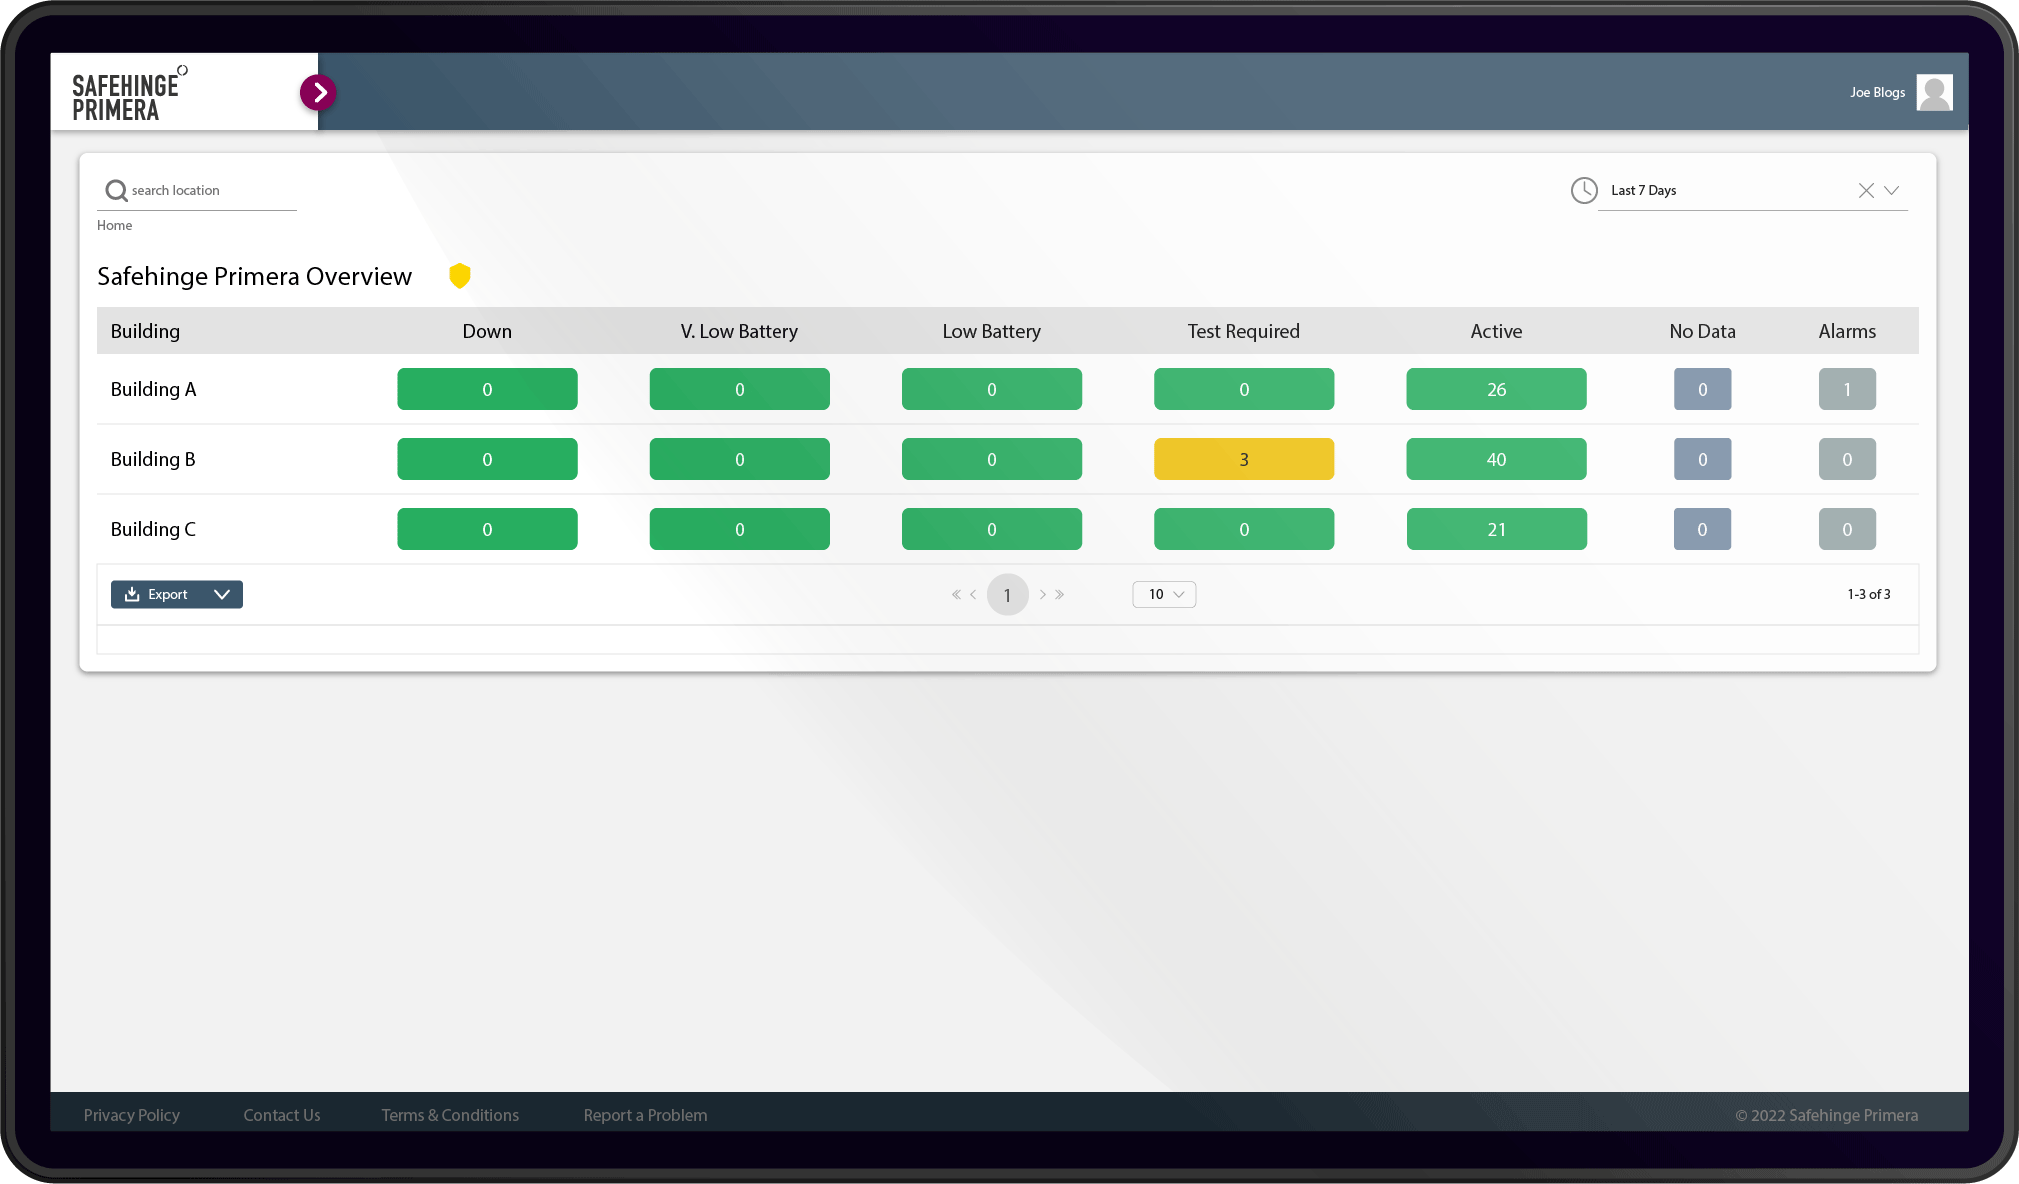Click the Safehinge Primera logo
This screenshot has width=2019, height=1184.
point(128,94)
